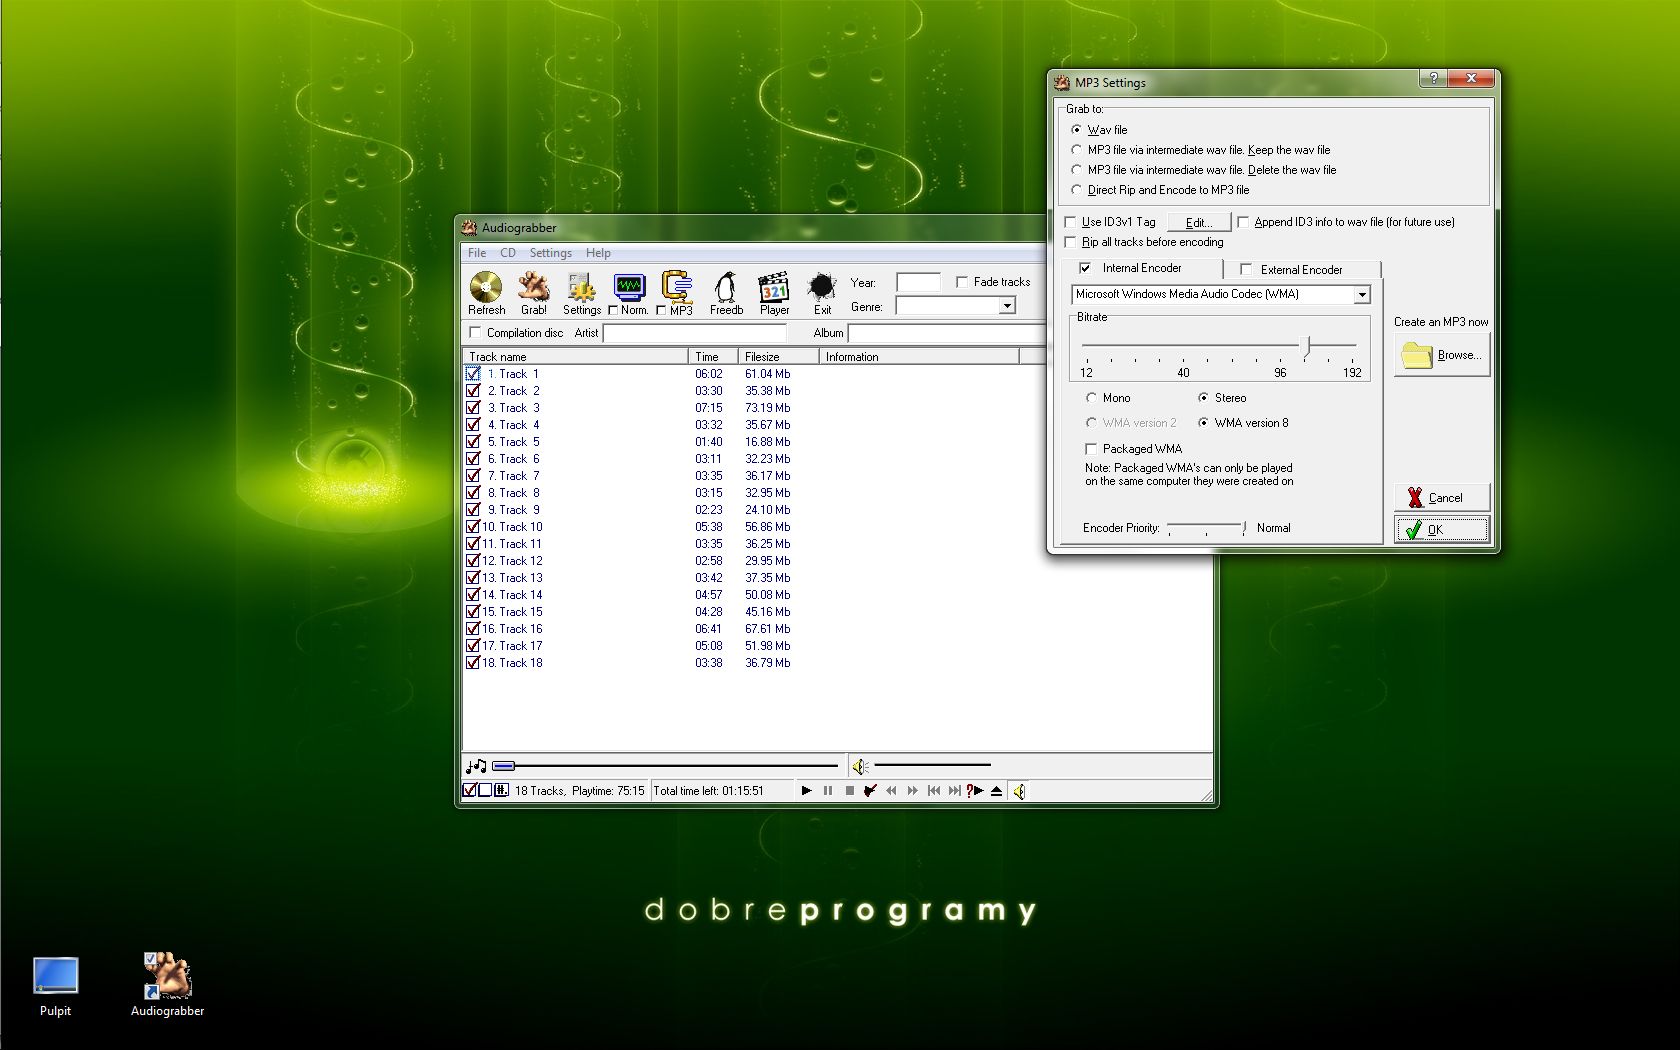Select the Stereo radio button

tap(1203, 398)
